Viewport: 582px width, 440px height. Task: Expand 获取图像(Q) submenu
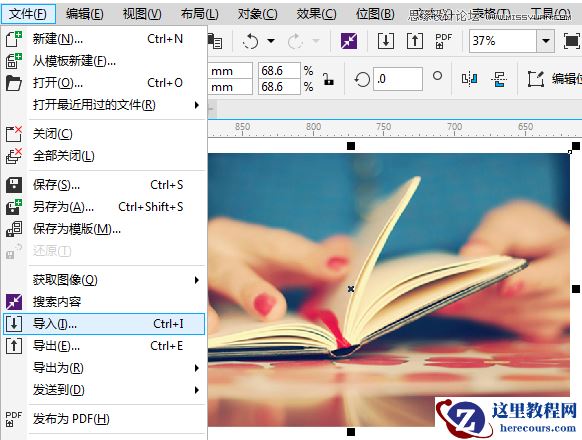pos(105,280)
